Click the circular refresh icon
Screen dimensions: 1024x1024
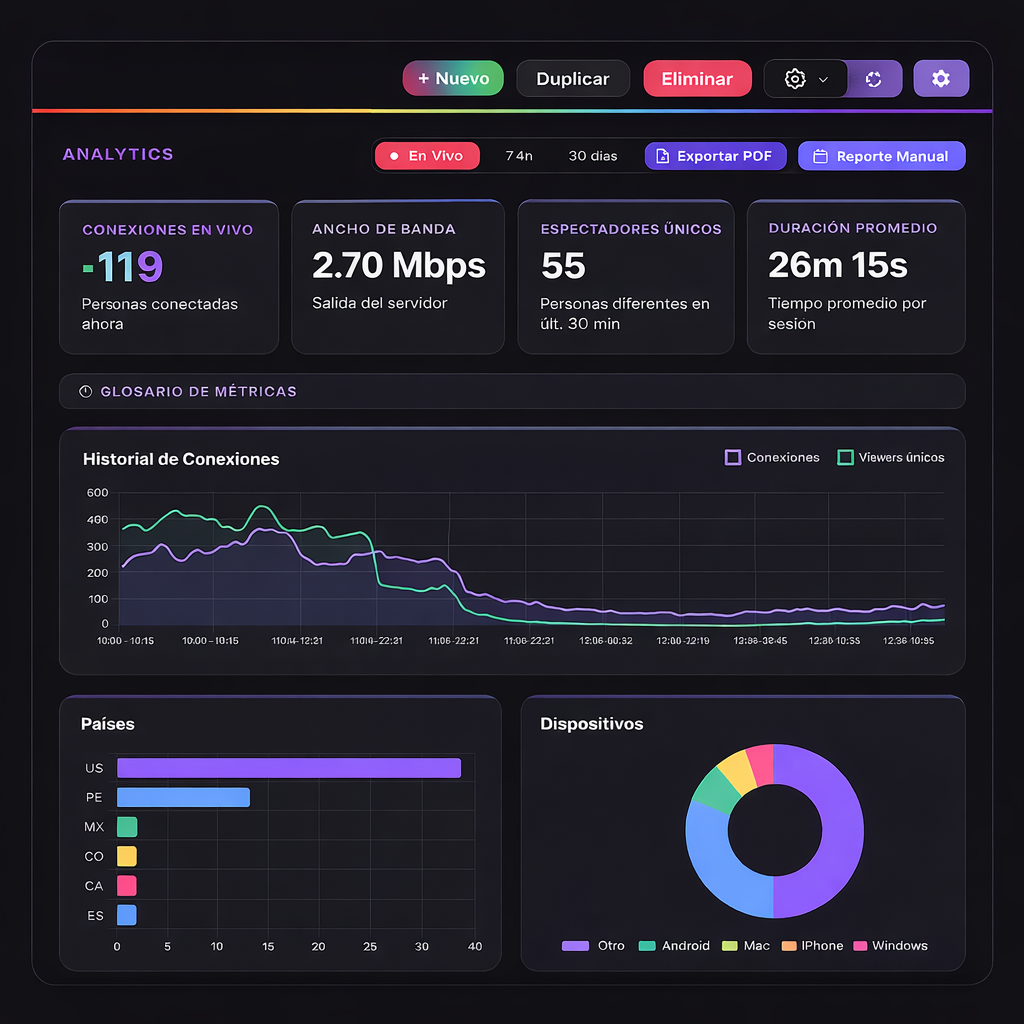(x=874, y=79)
